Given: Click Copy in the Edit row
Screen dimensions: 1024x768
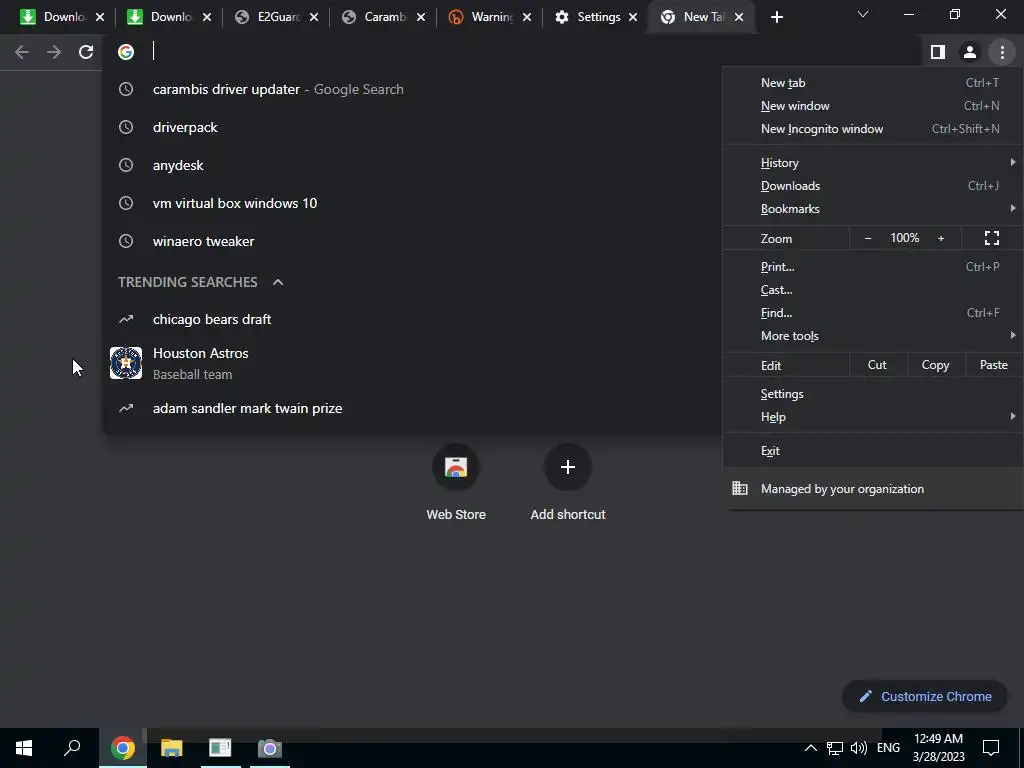Looking at the screenshot, I should tap(935, 365).
